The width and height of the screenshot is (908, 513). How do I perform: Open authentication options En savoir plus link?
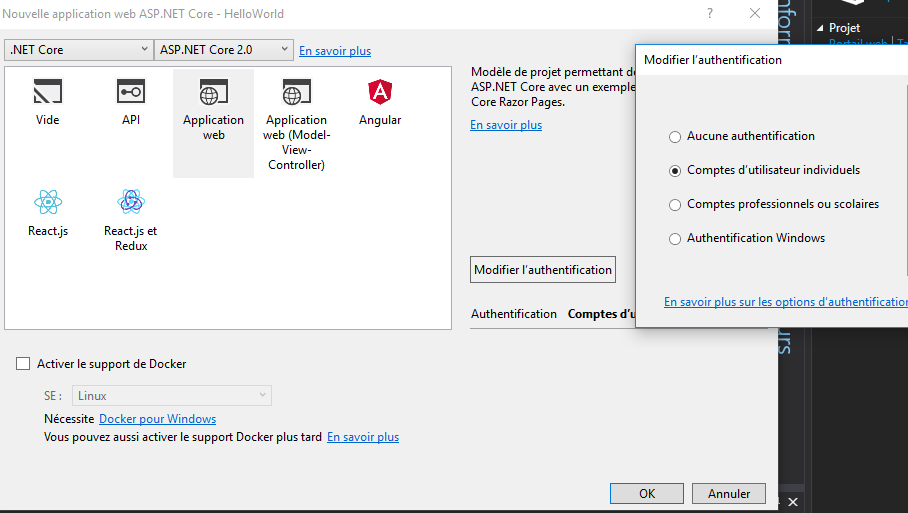click(x=785, y=302)
